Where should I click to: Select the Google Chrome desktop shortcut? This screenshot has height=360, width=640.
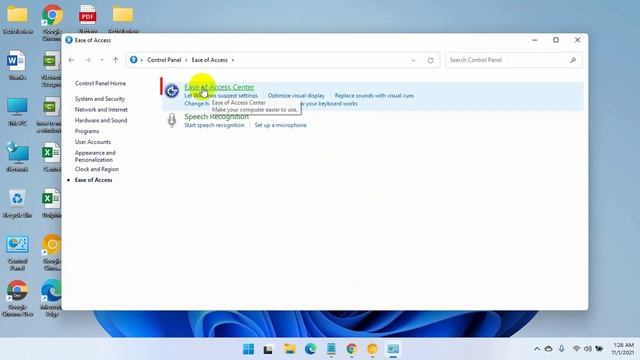pyautogui.click(x=52, y=22)
